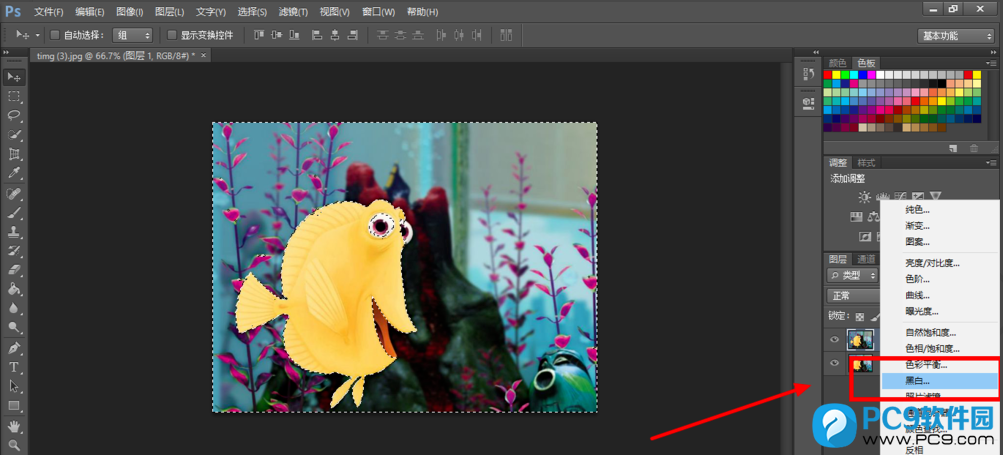Image resolution: width=1003 pixels, height=455 pixels.
Task: Open the 图像(I) menu
Action: (x=130, y=12)
